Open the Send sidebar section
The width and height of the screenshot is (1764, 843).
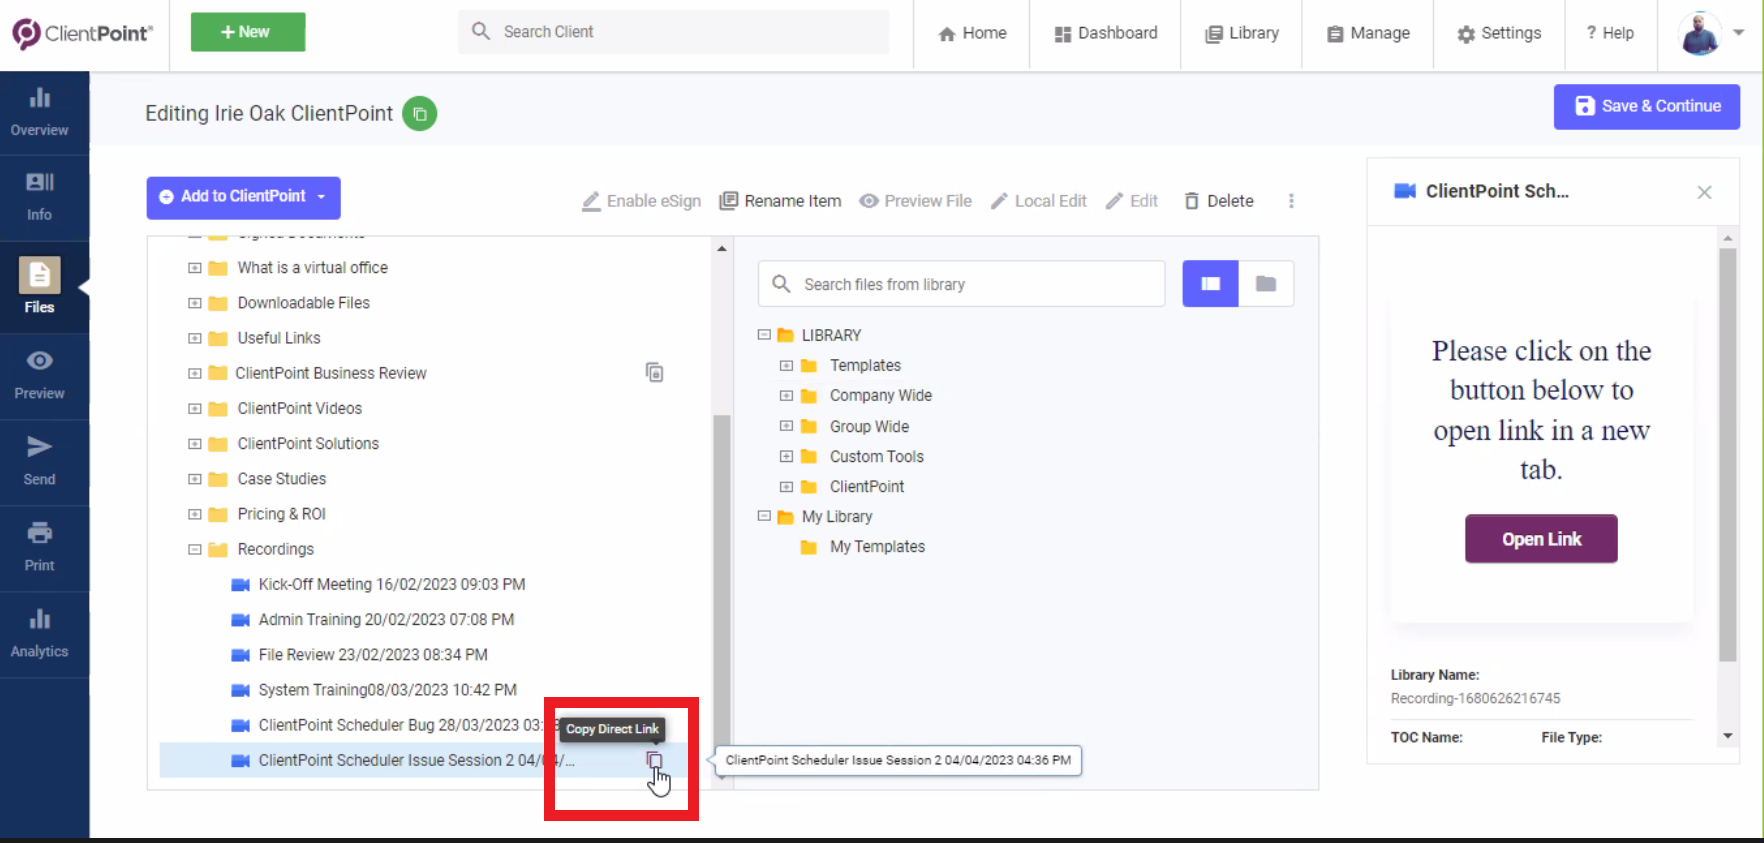[40, 462]
